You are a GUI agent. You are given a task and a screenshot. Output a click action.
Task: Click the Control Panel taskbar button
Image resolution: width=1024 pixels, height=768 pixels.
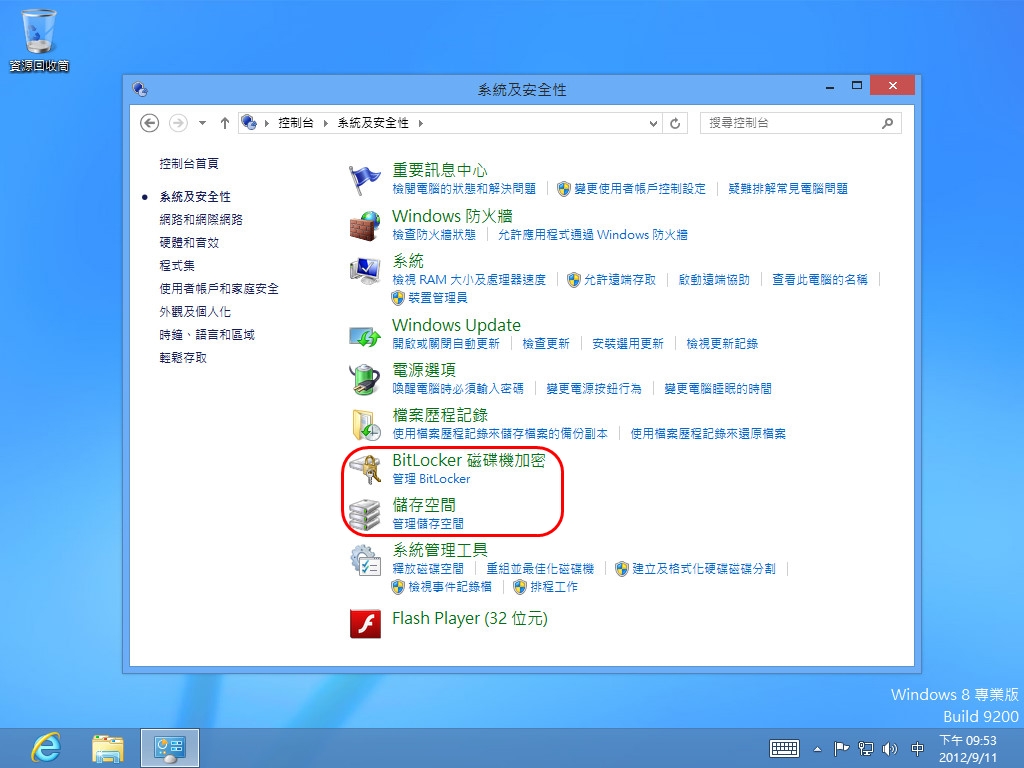tap(170, 748)
